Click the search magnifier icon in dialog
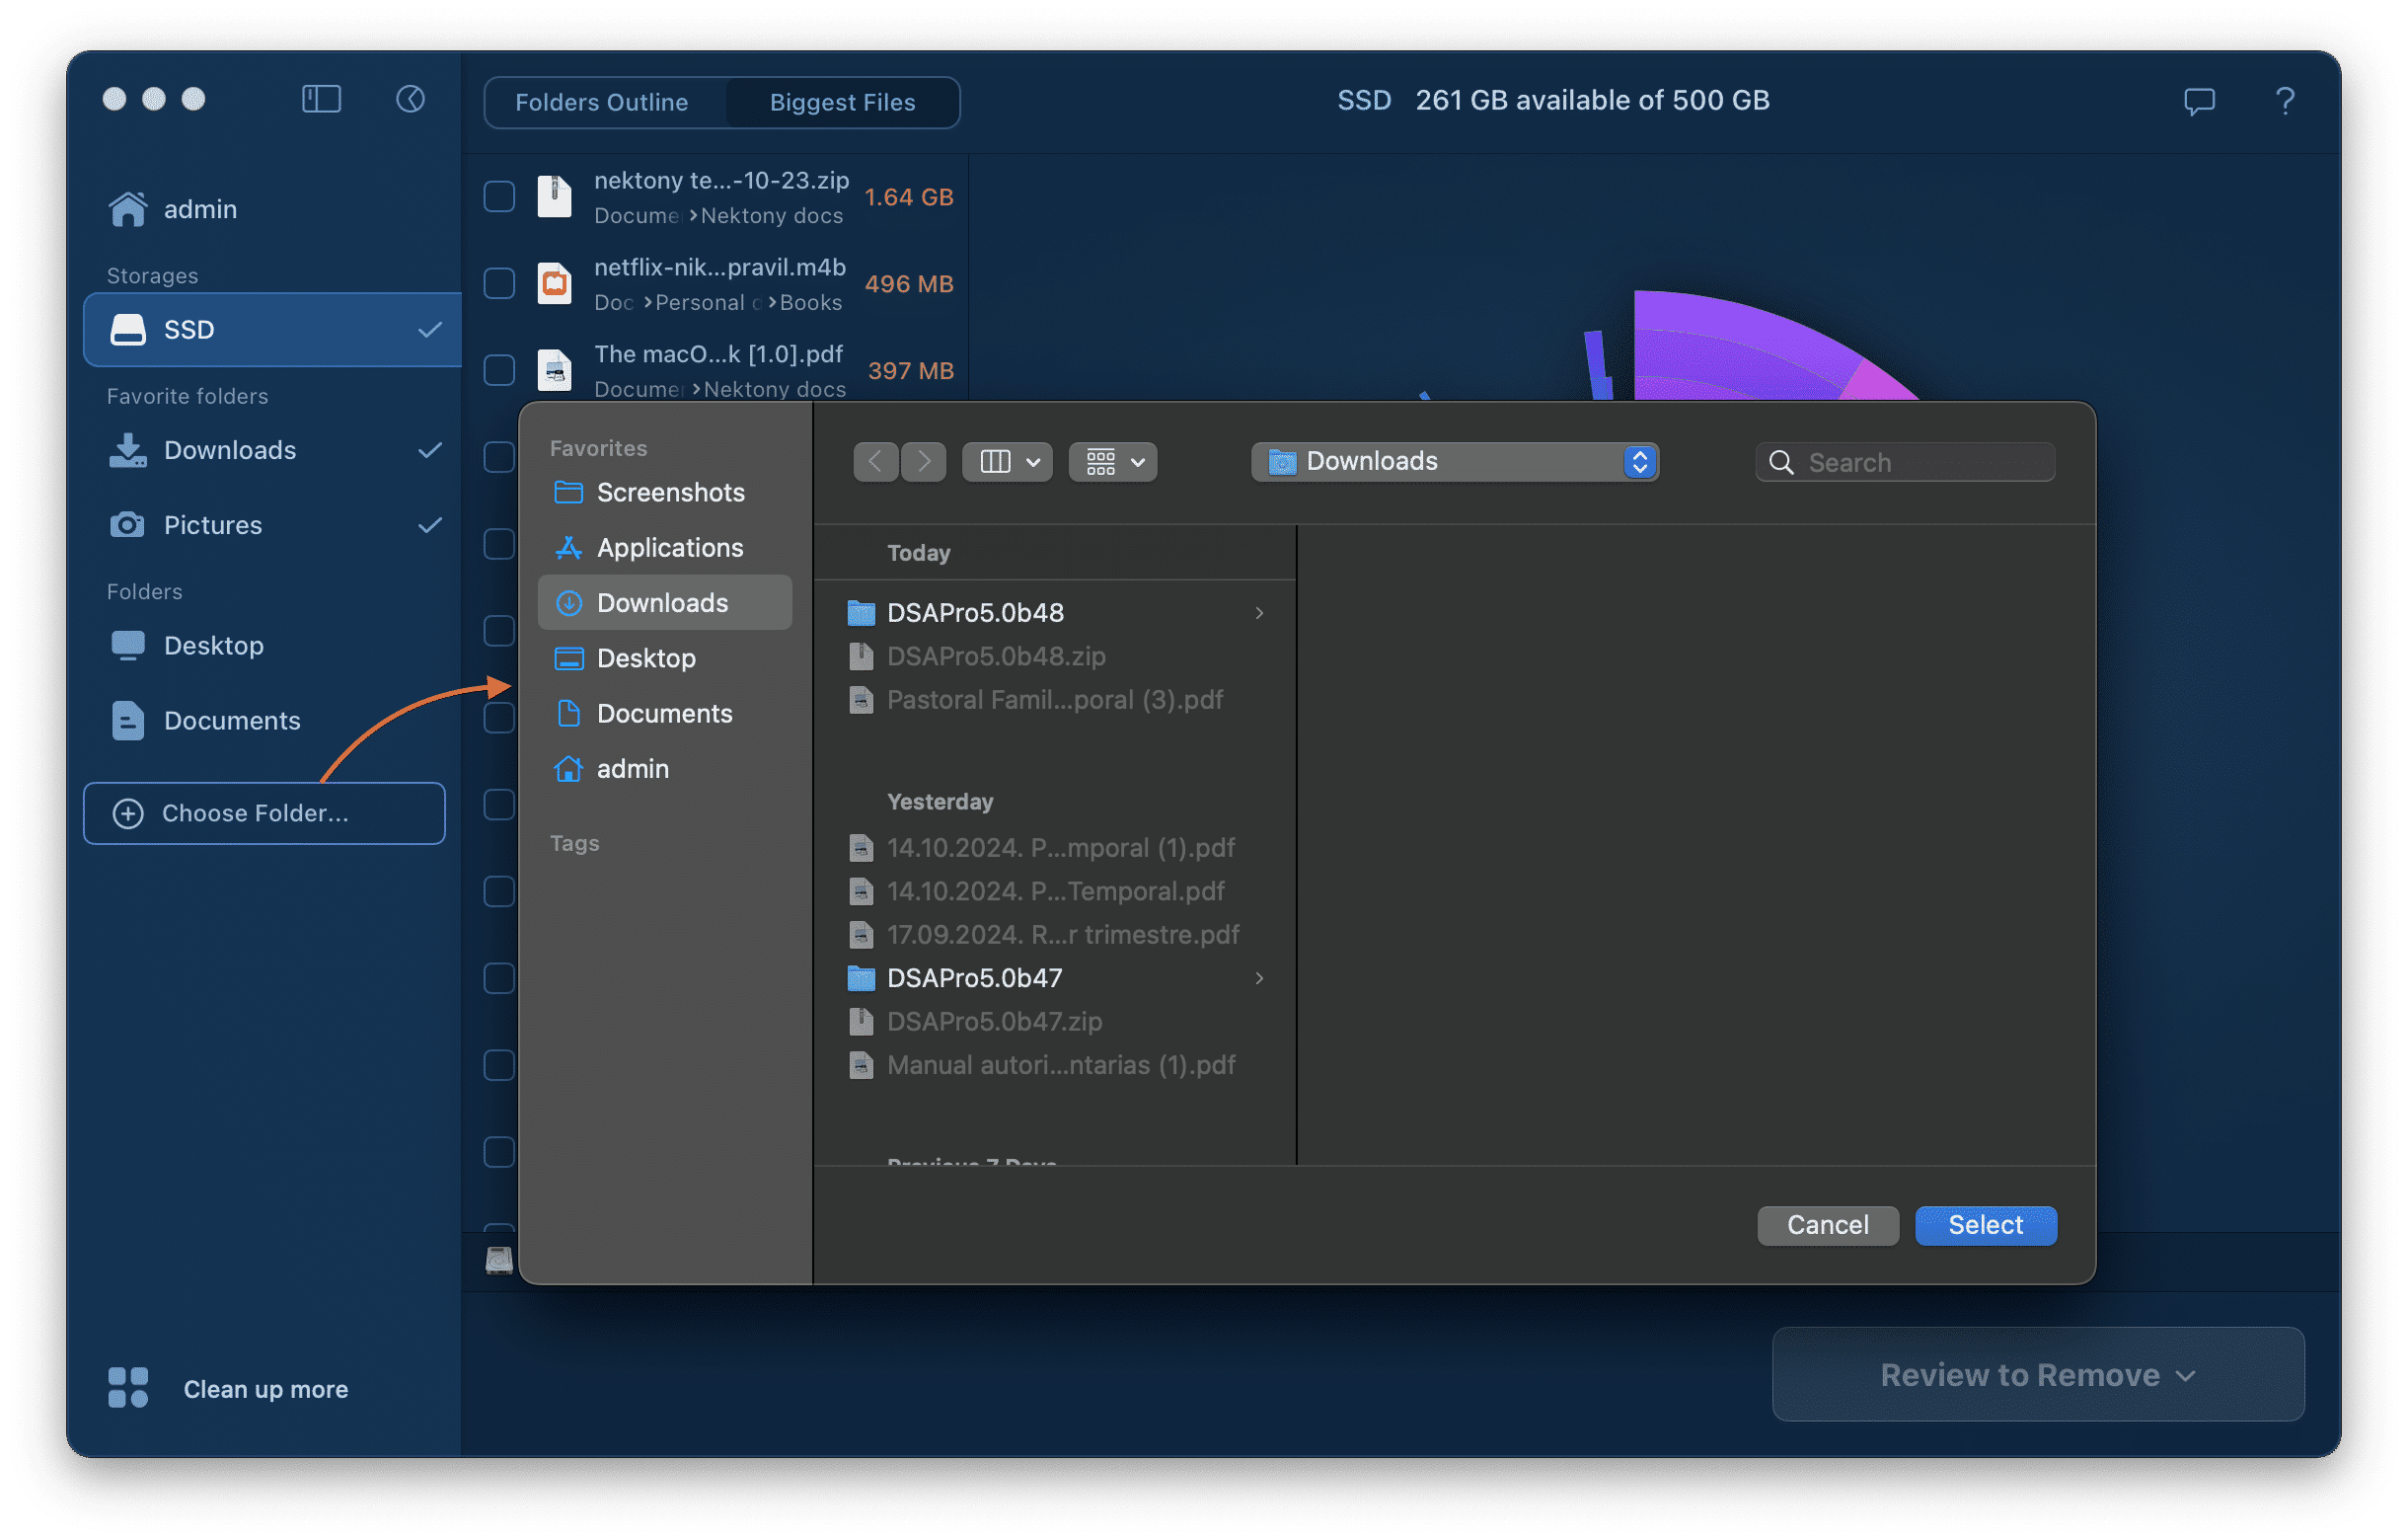 point(1781,462)
